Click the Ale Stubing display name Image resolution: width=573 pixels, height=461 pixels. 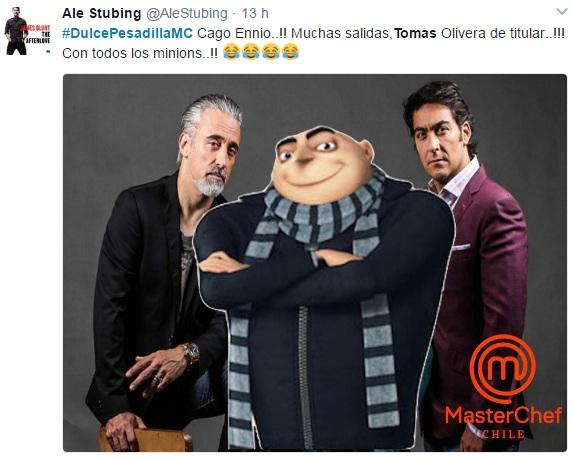coord(102,14)
